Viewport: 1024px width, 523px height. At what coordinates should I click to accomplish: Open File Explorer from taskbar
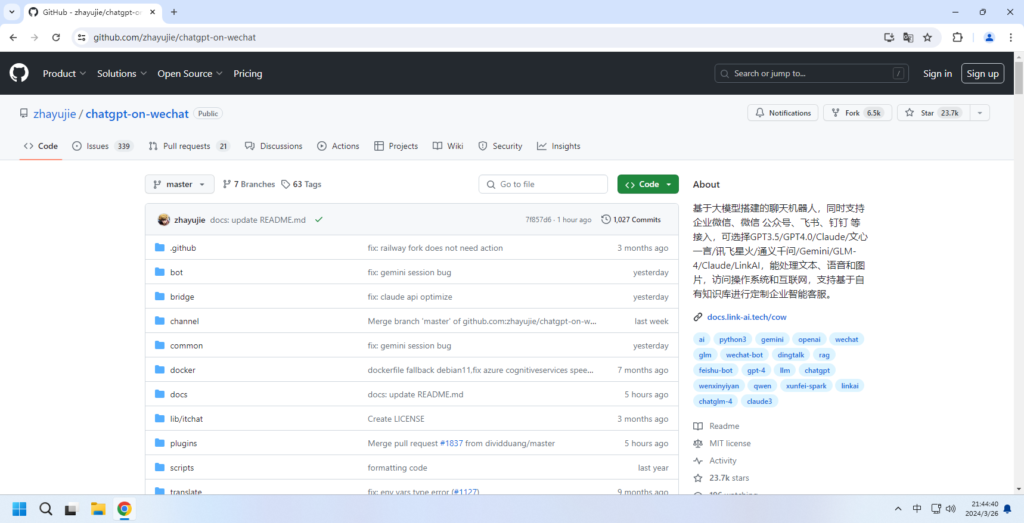tap(98, 509)
